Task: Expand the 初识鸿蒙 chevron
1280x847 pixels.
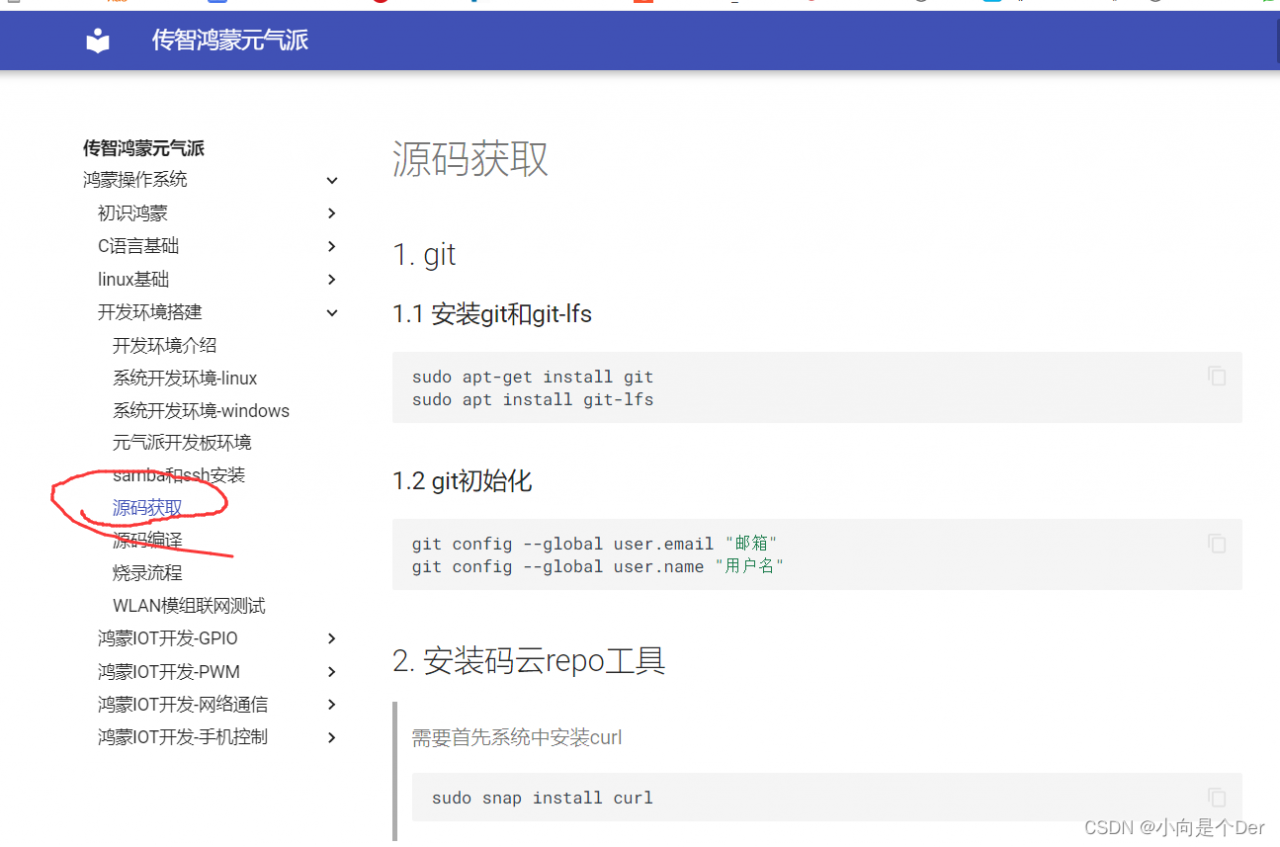Action: [x=332, y=213]
